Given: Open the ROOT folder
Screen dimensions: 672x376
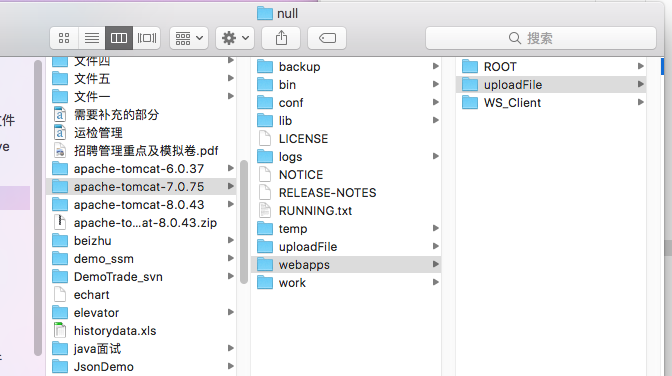Looking at the screenshot, I should click(x=551, y=66).
